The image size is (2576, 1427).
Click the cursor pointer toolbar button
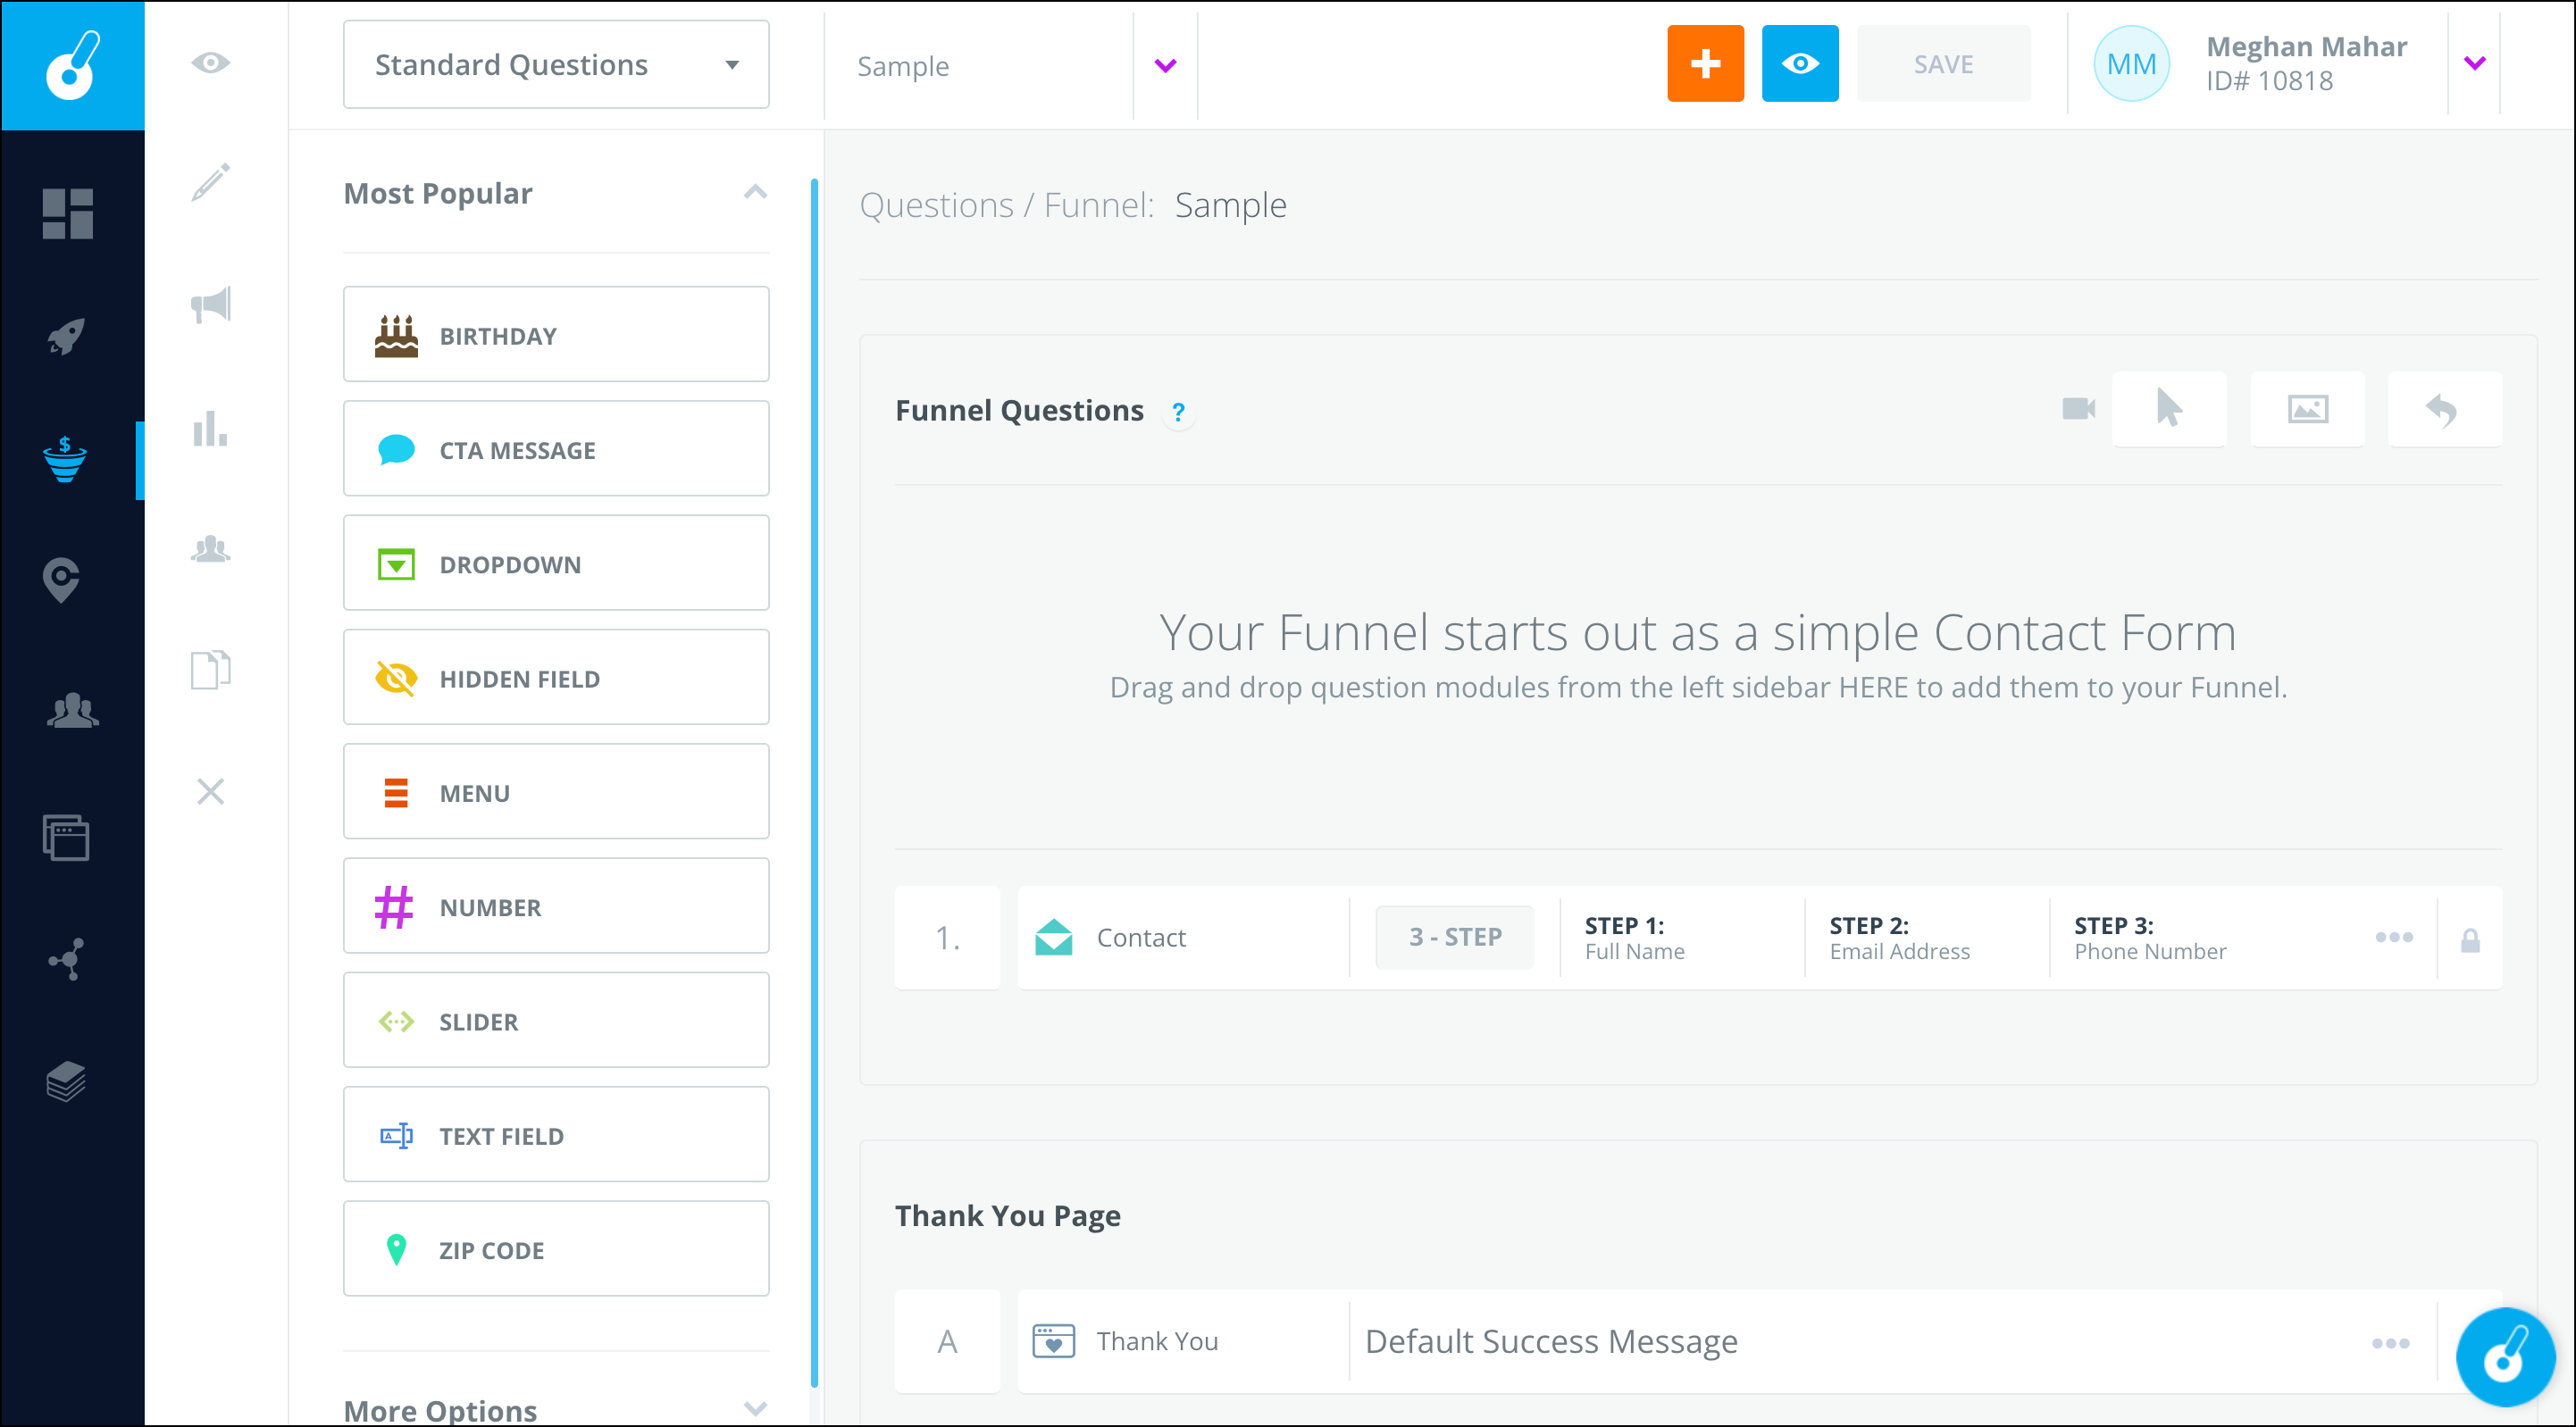point(2169,409)
